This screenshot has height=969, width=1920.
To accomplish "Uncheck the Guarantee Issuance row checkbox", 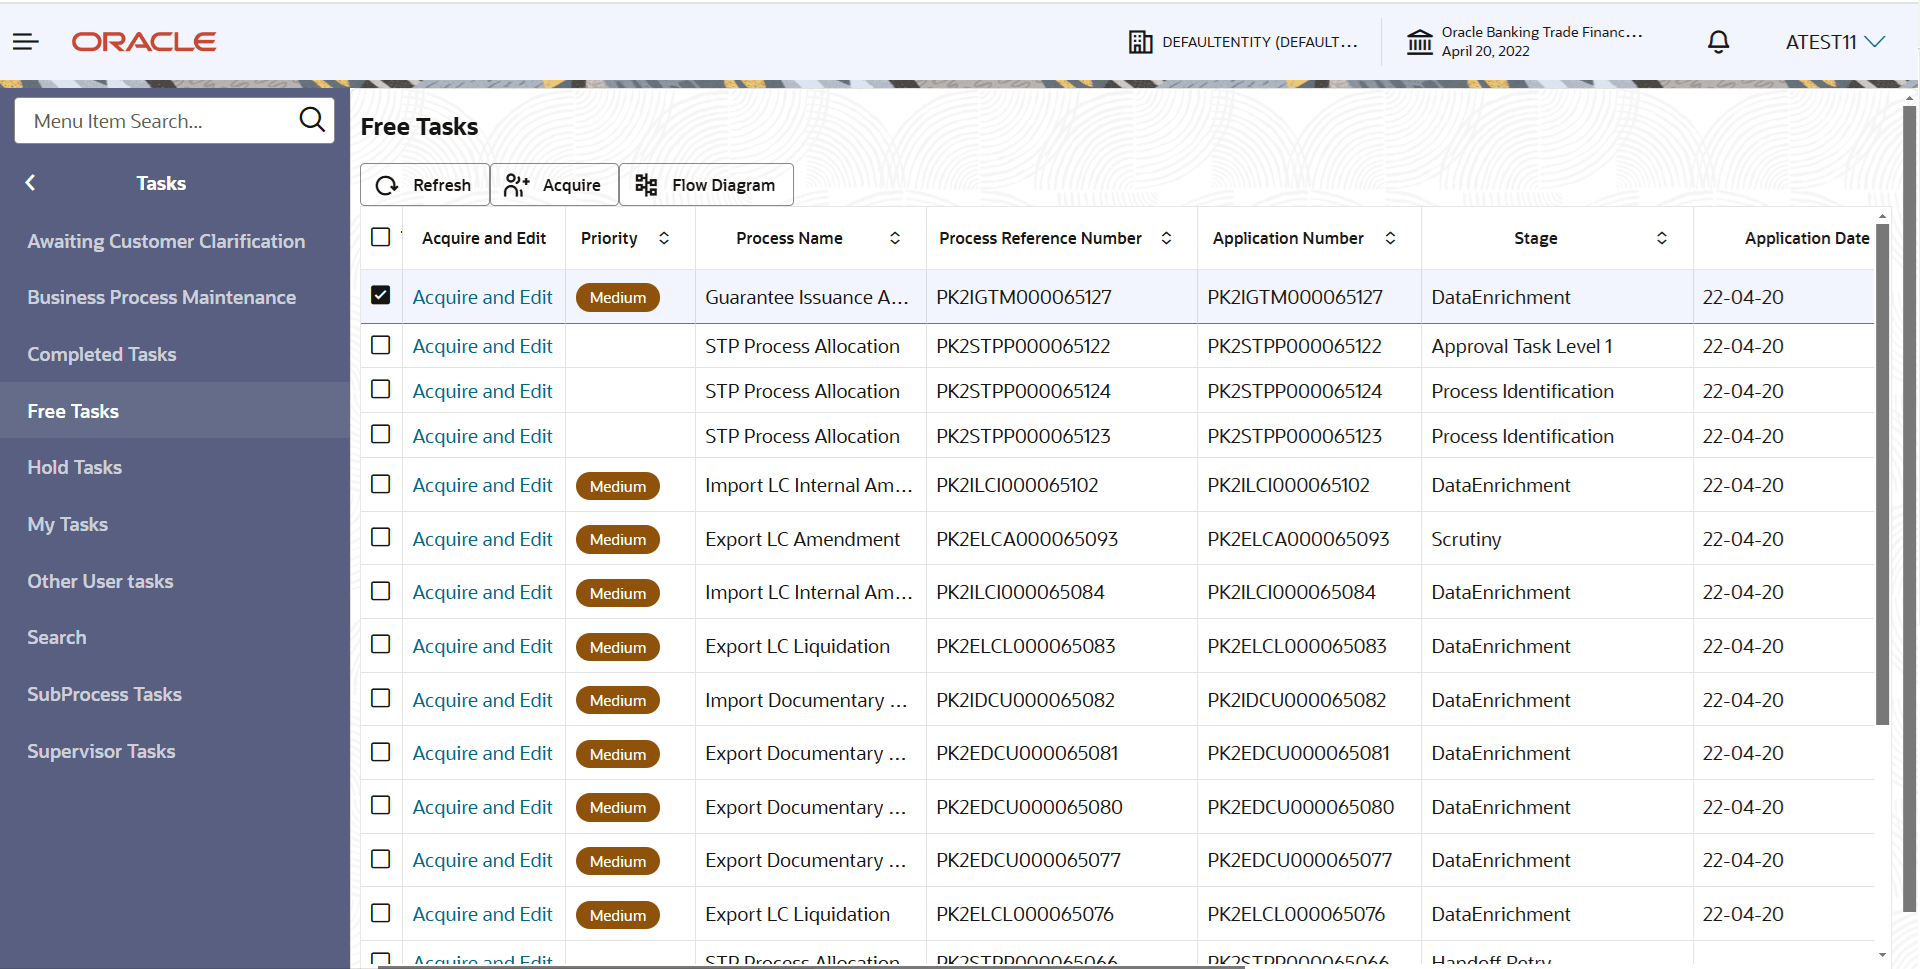I will click(x=380, y=295).
